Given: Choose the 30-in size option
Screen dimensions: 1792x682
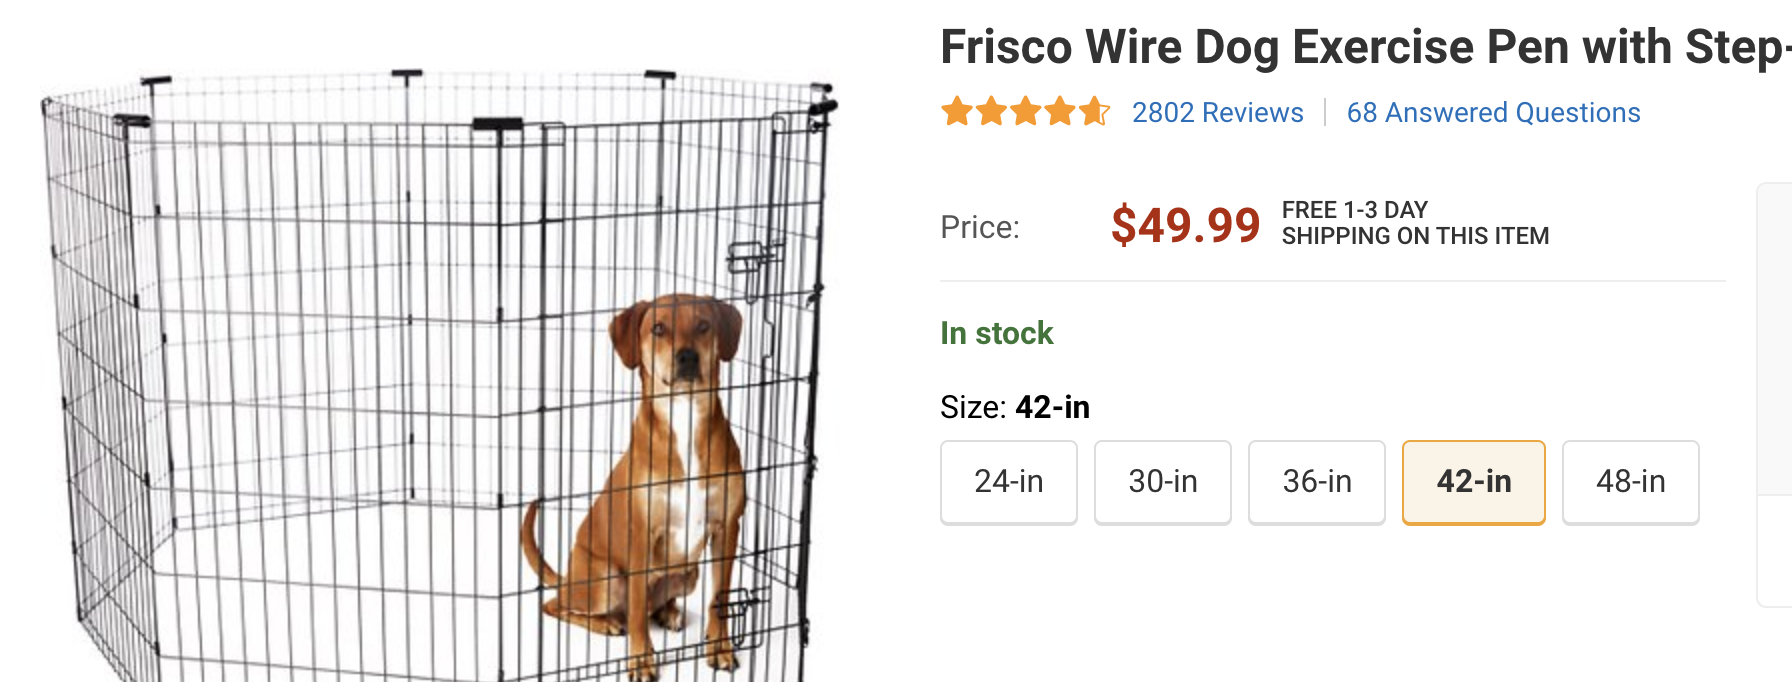Looking at the screenshot, I should pos(1162,482).
